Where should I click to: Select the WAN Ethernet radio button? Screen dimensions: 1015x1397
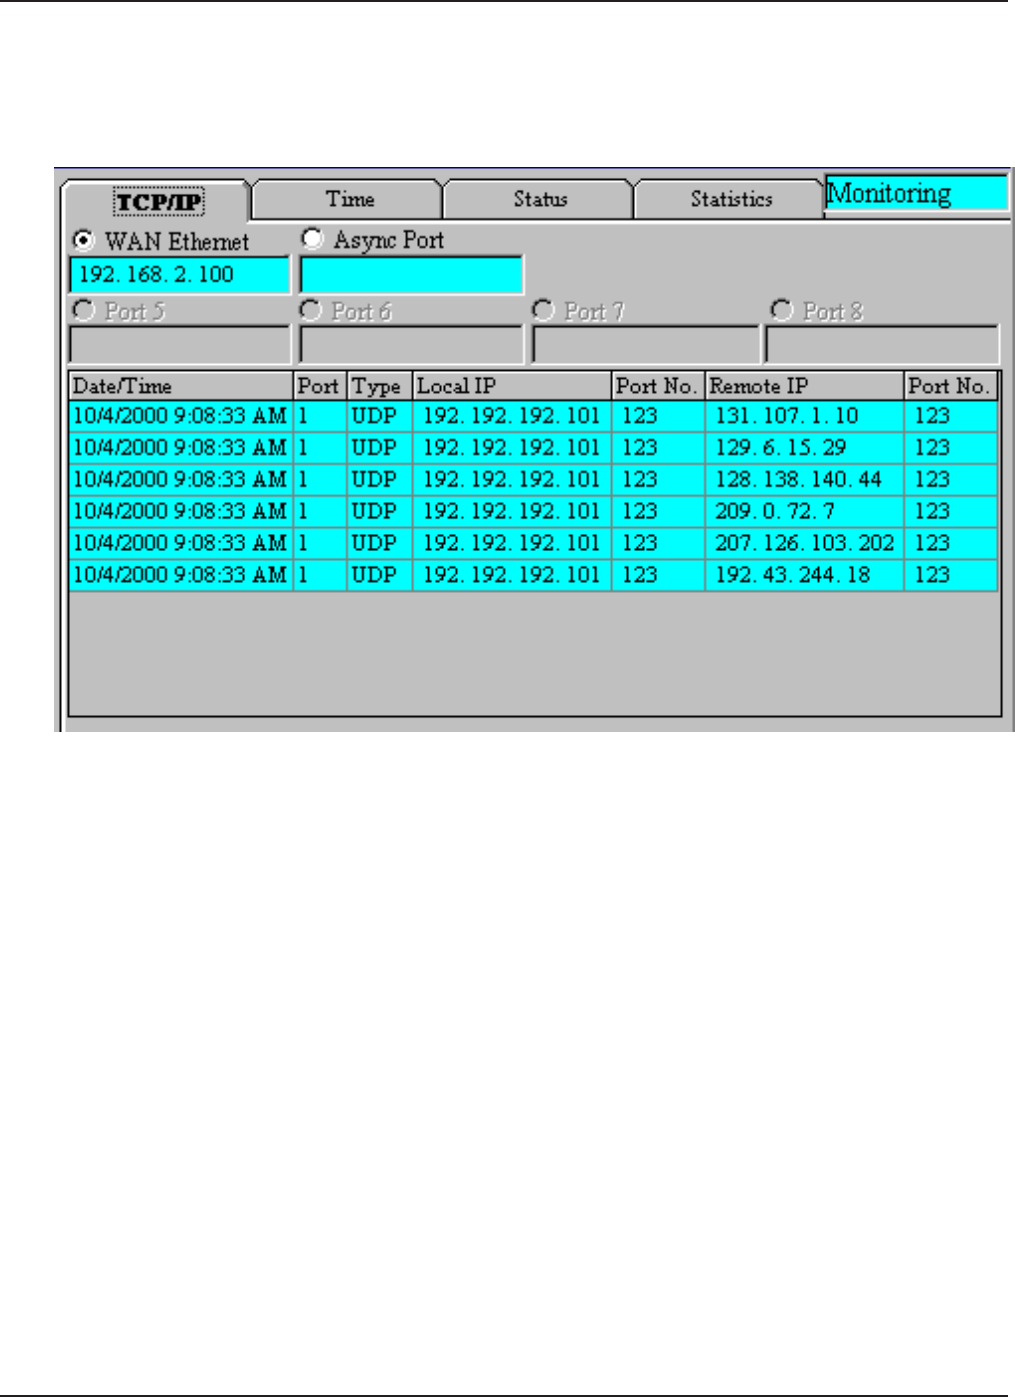[84, 241]
